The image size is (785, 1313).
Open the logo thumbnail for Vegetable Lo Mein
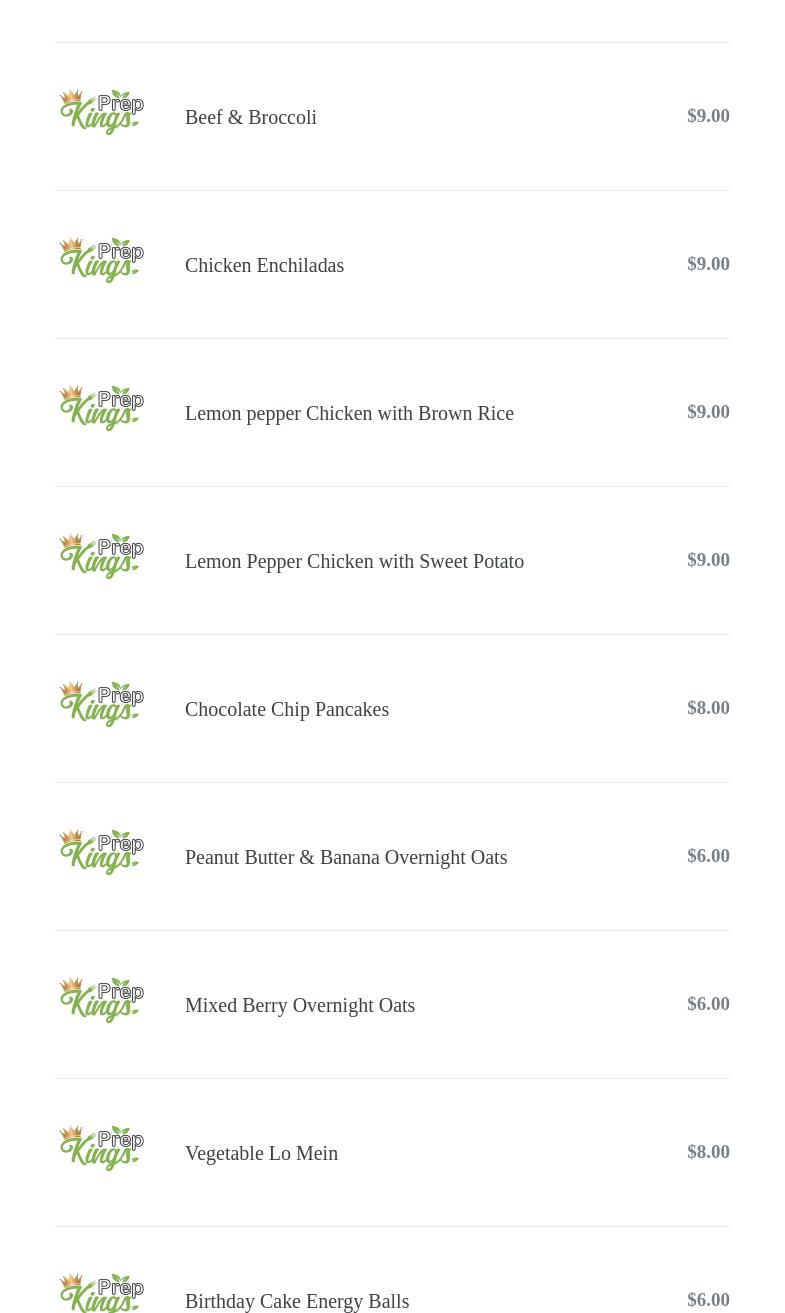point(102,1147)
